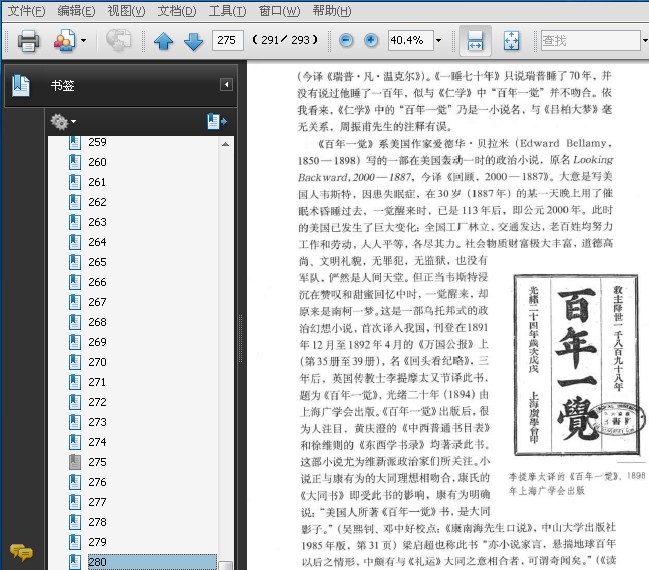Click the page number input field
The width and height of the screenshot is (649, 570).
click(x=229, y=41)
